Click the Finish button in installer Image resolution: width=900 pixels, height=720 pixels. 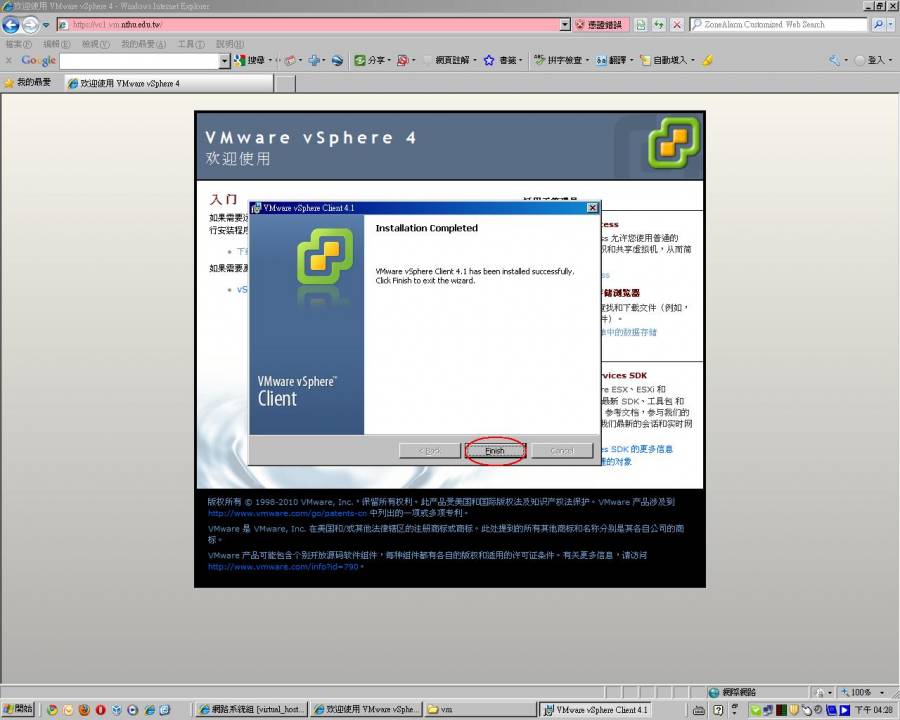click(x=495, y=451)
